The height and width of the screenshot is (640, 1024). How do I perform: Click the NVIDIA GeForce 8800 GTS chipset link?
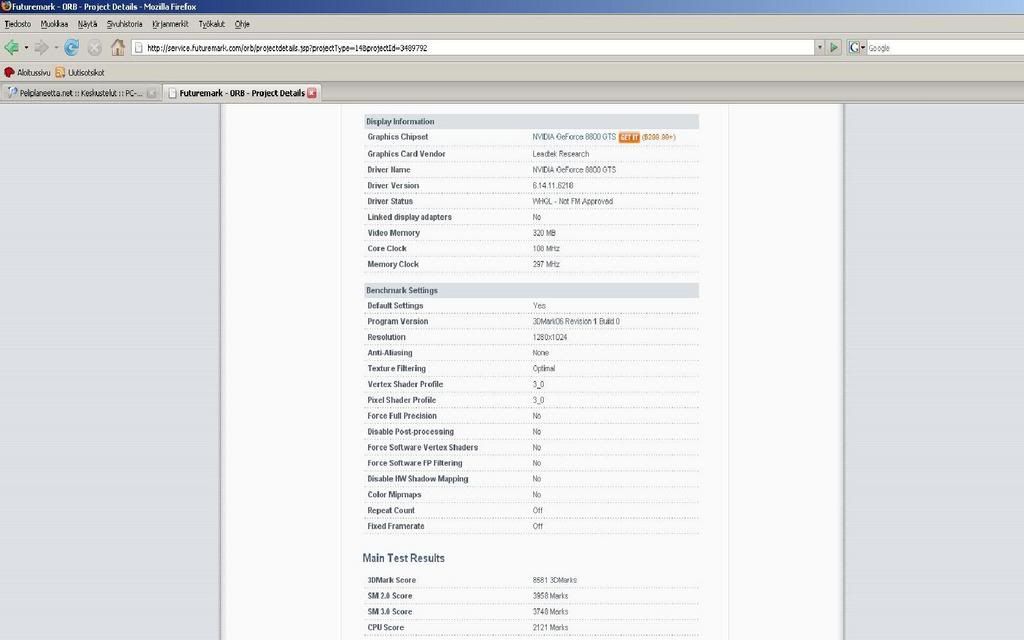(574, 137)
